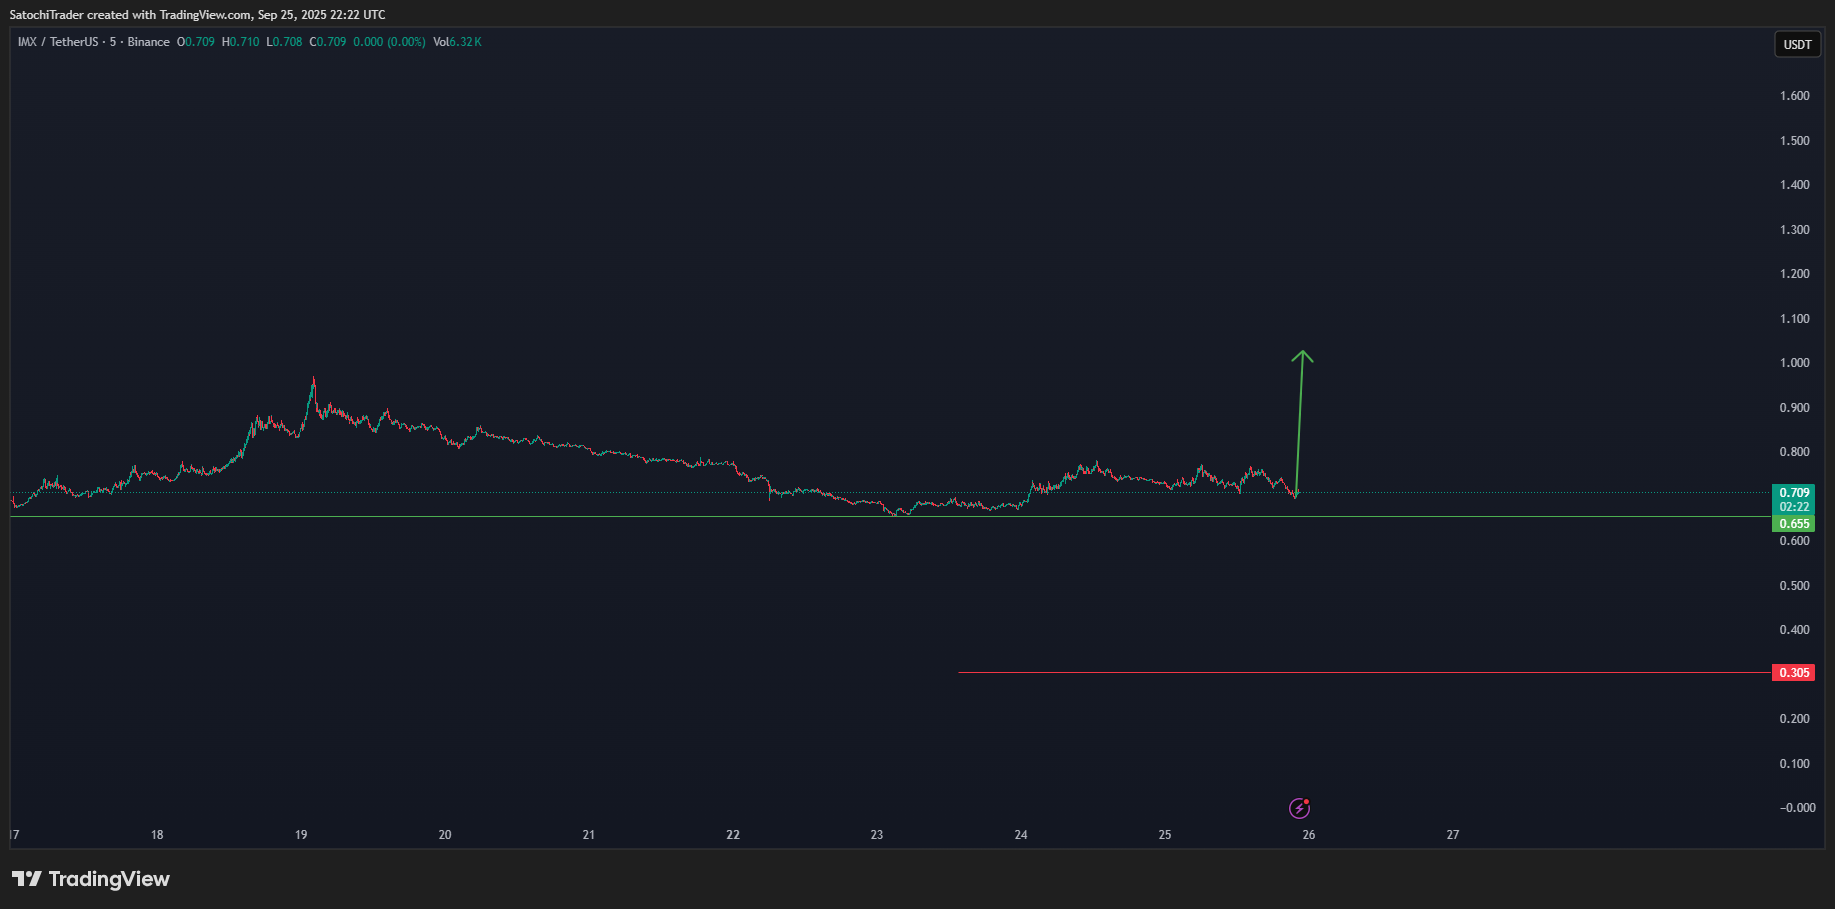Click the 1.400 price axis label
The image size is (1835, 909).
click(x=1794, y=185)
